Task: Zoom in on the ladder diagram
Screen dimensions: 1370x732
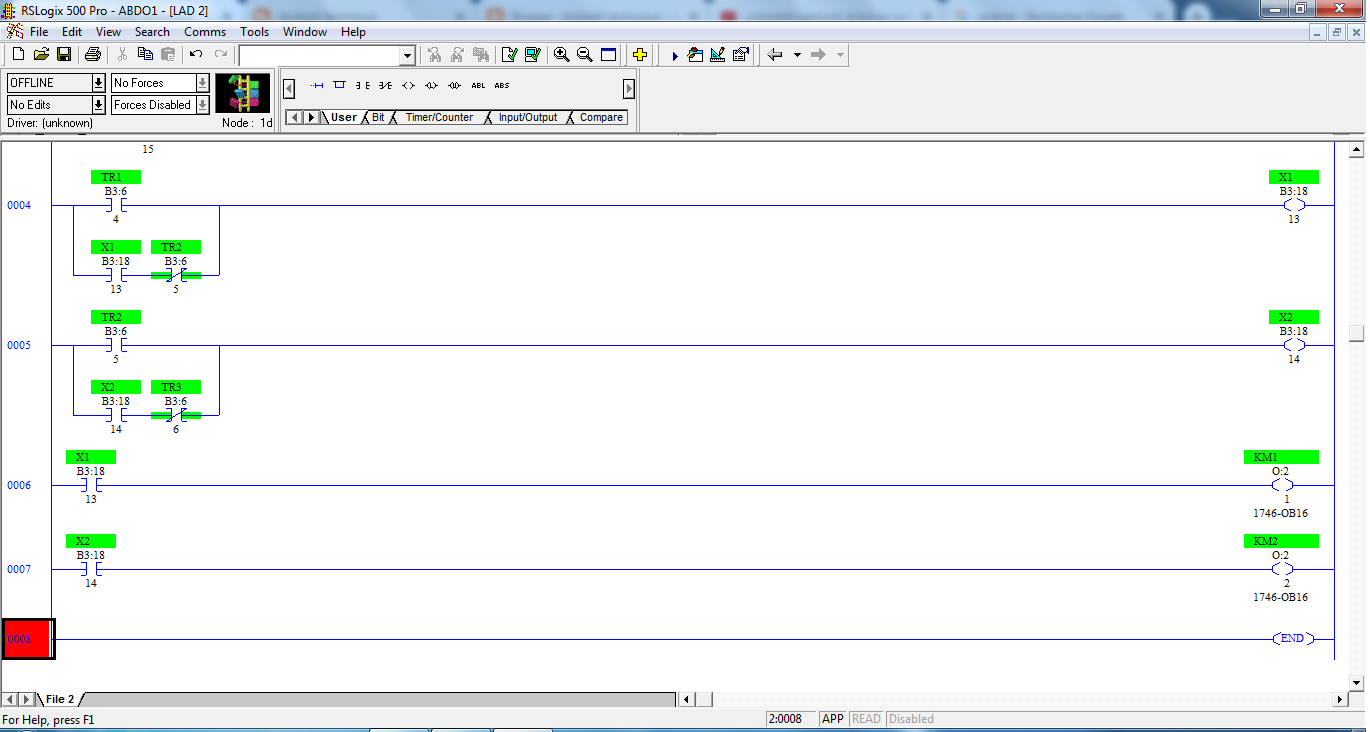Action: click(x=561, y=54)
